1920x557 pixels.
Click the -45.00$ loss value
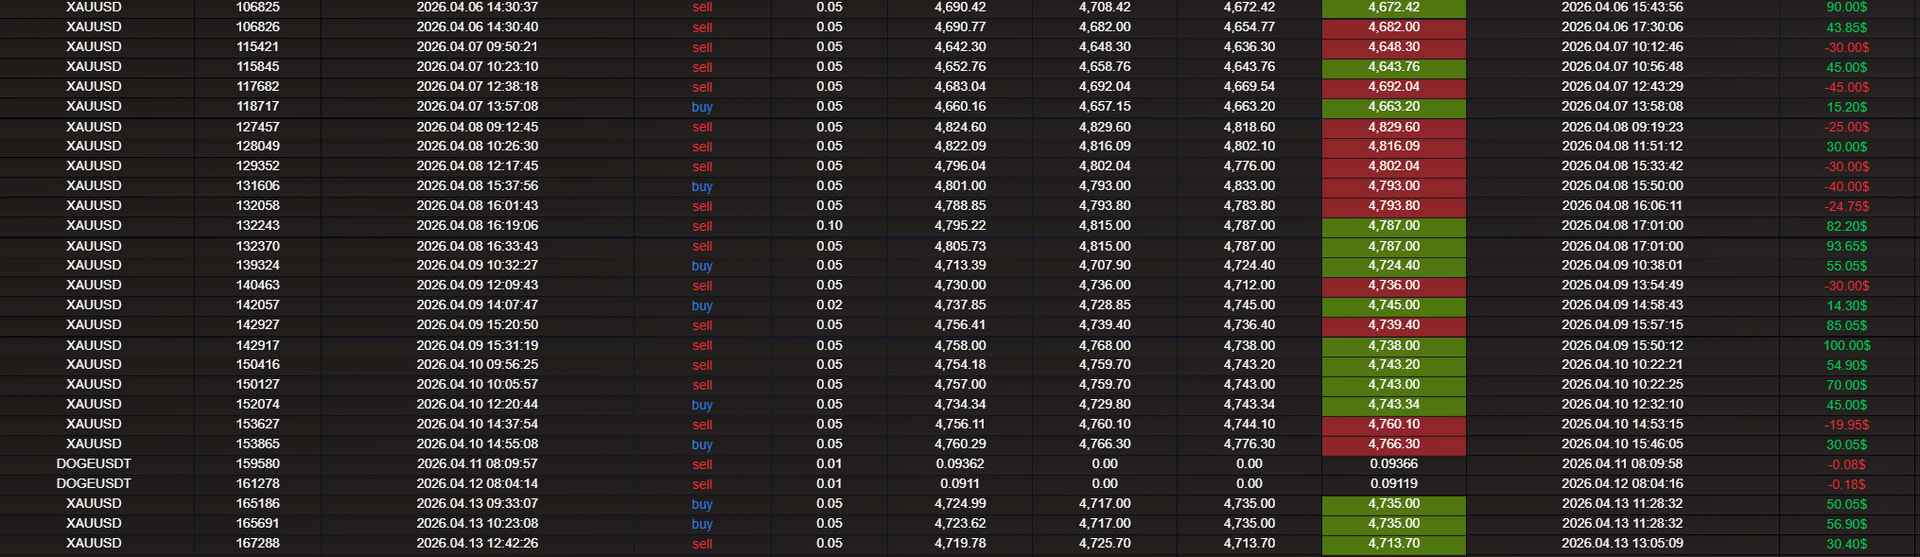point(1846,87)
